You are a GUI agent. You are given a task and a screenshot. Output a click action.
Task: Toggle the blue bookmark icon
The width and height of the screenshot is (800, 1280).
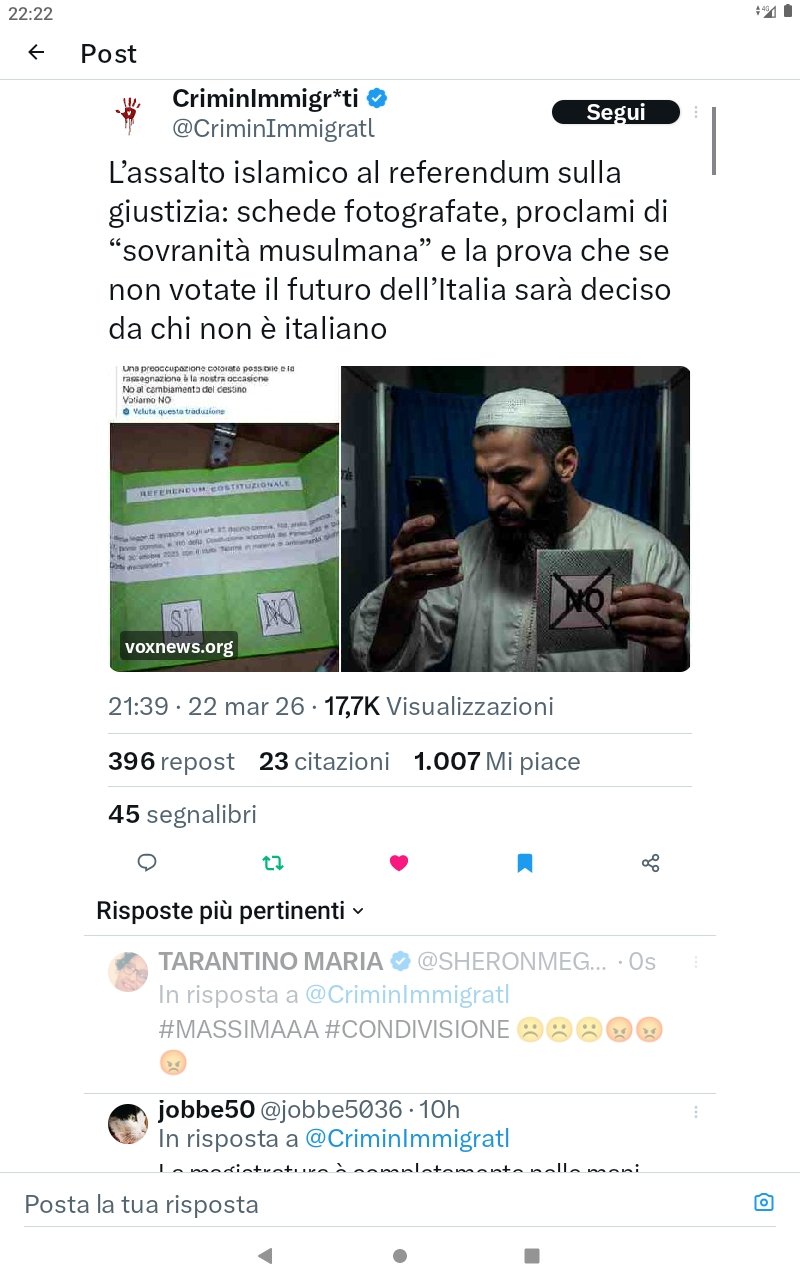(525, 863)
